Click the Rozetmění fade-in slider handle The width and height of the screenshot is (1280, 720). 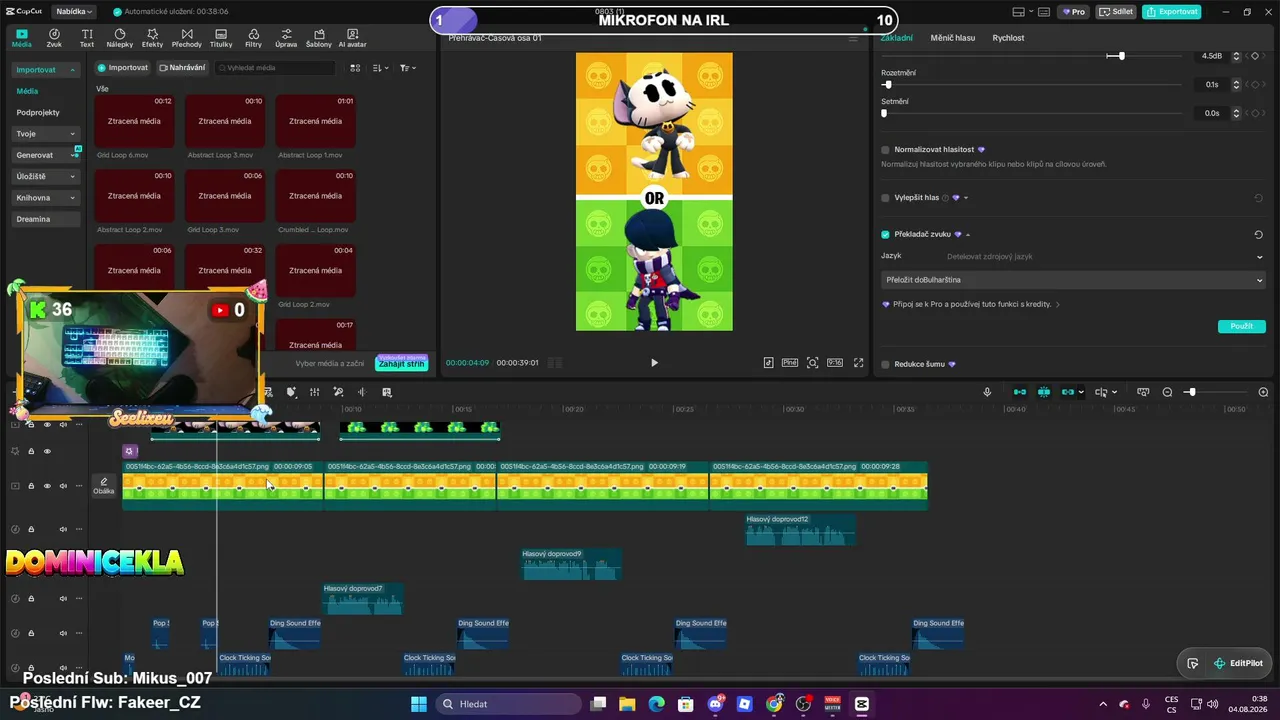coord(888,85)
